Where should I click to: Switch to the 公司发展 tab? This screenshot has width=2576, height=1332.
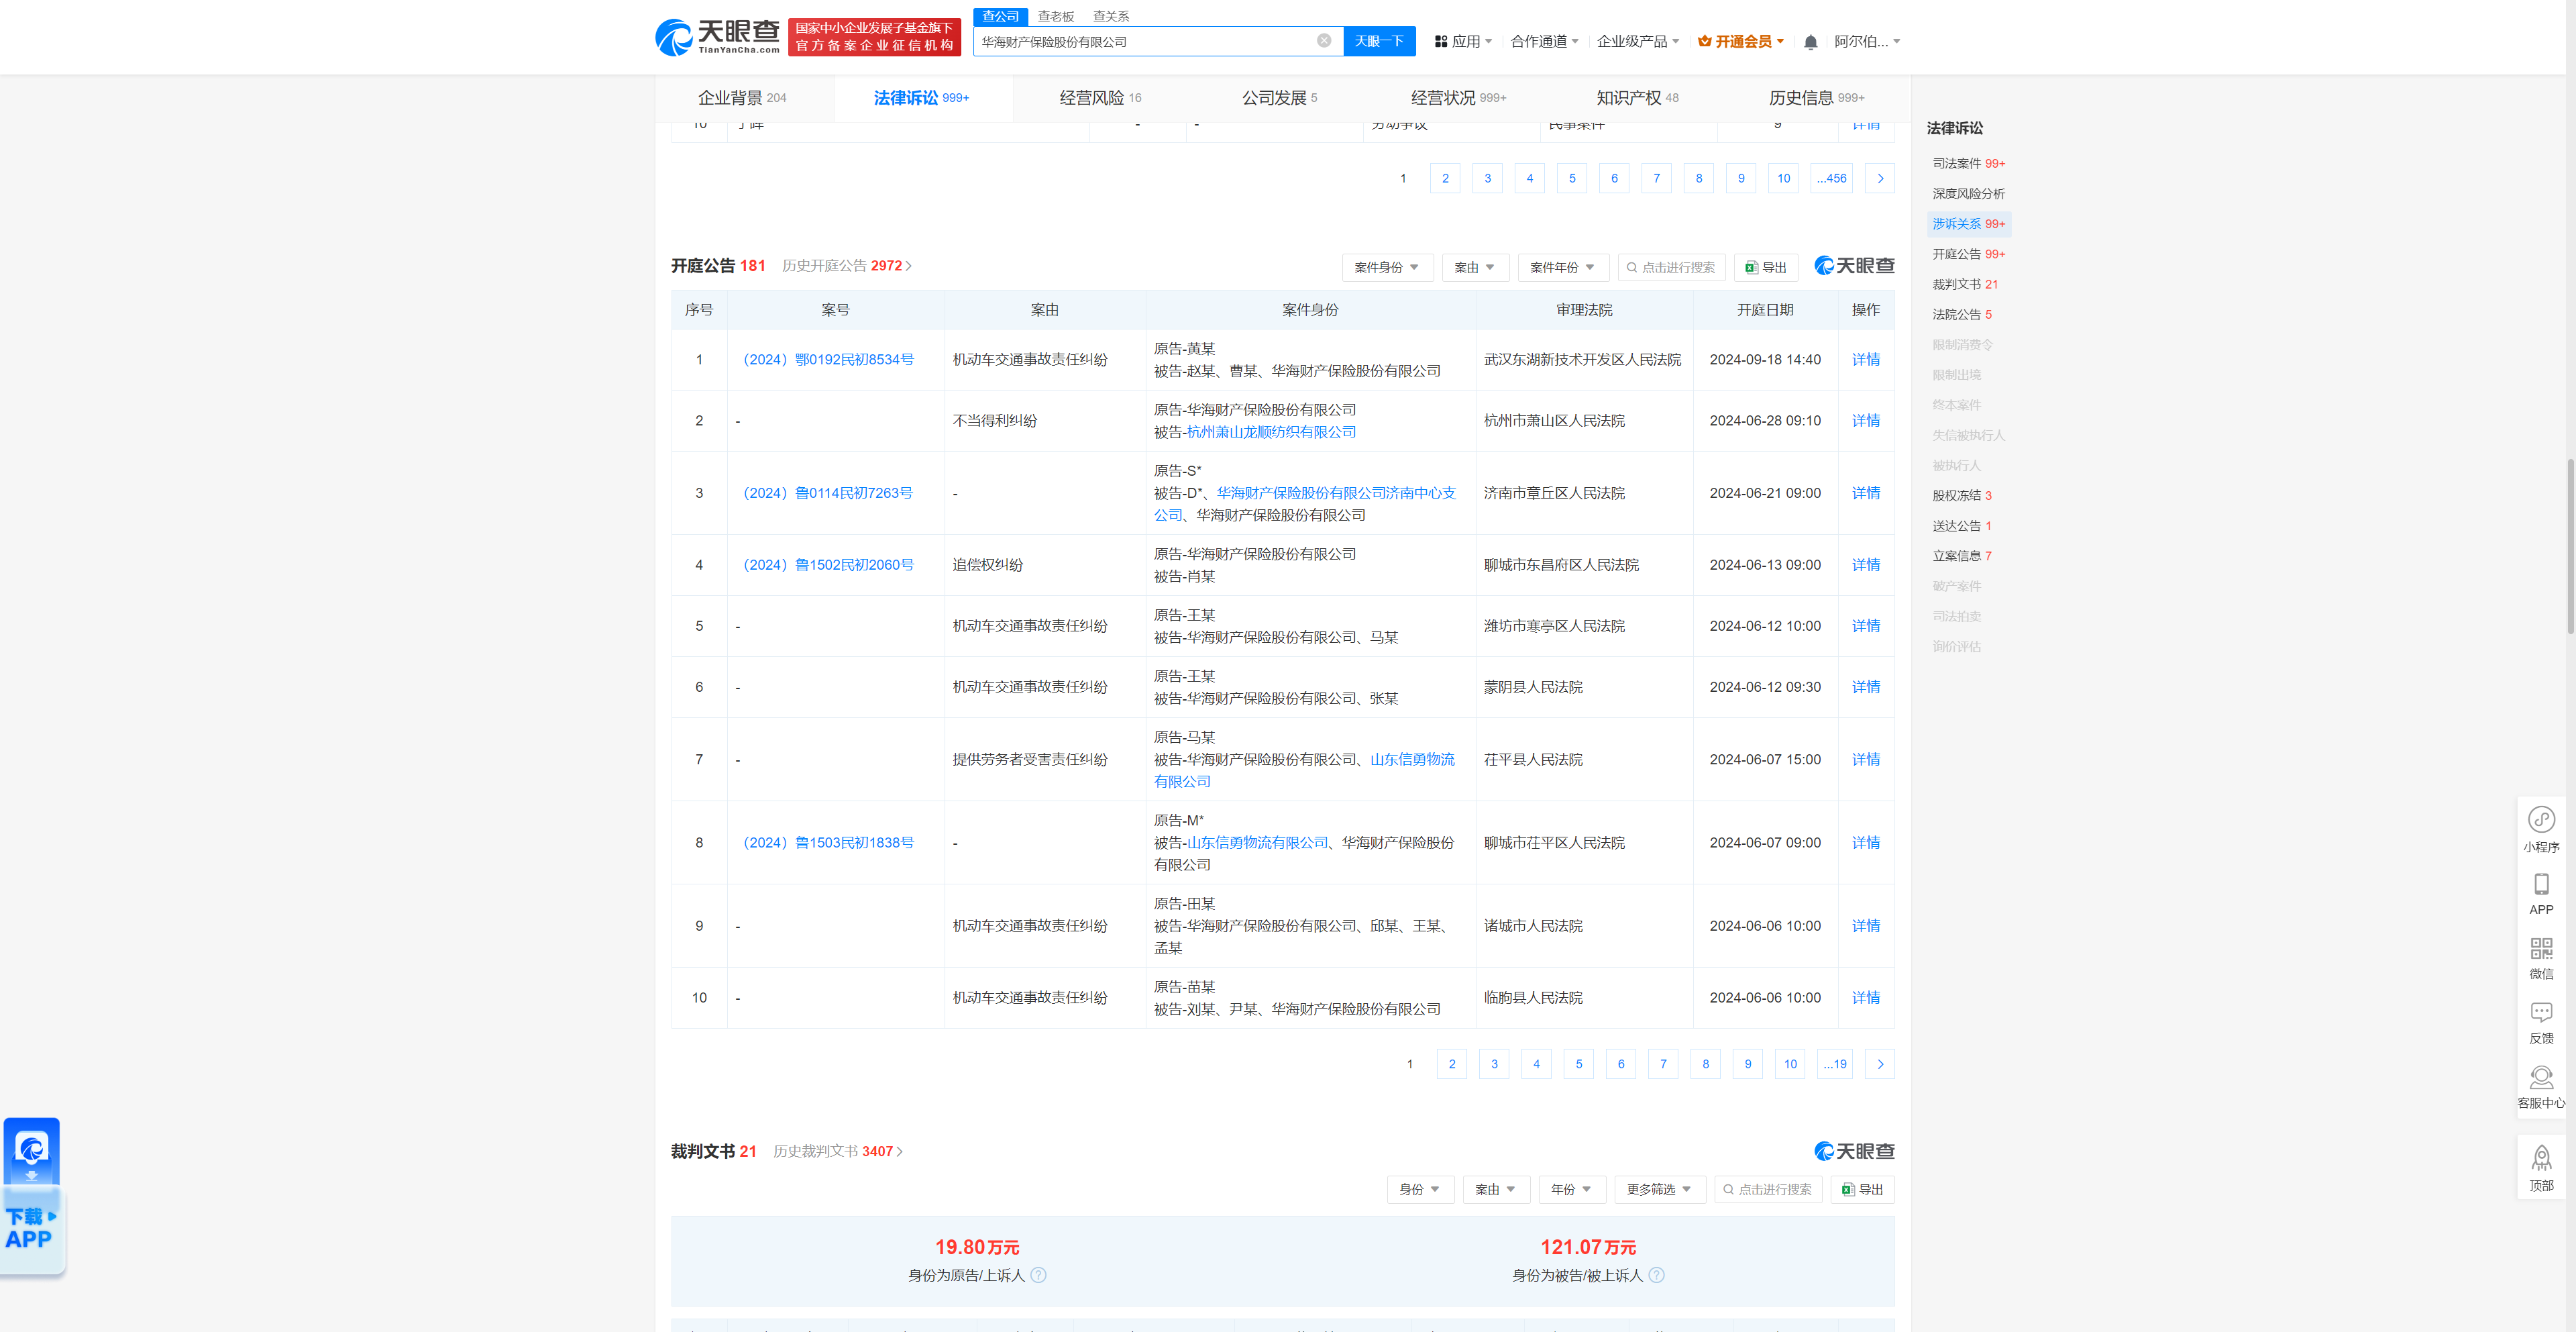pyautogui.click(x=1279, y=98)
